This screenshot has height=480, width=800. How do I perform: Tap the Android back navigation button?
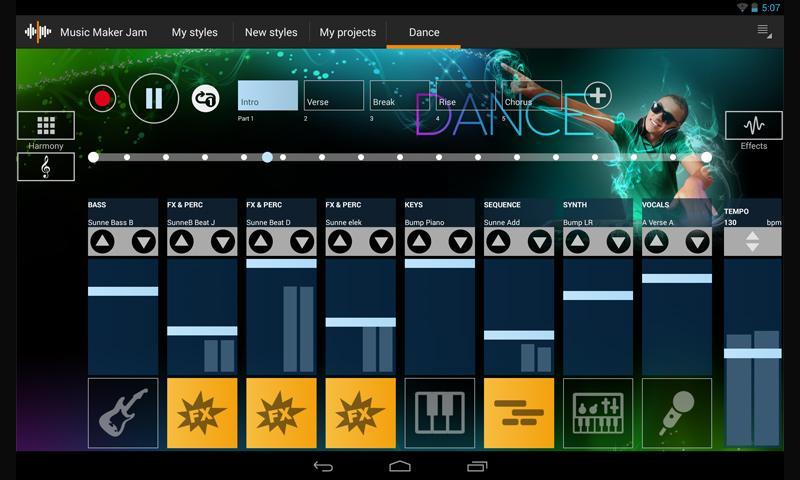point(323,466)
